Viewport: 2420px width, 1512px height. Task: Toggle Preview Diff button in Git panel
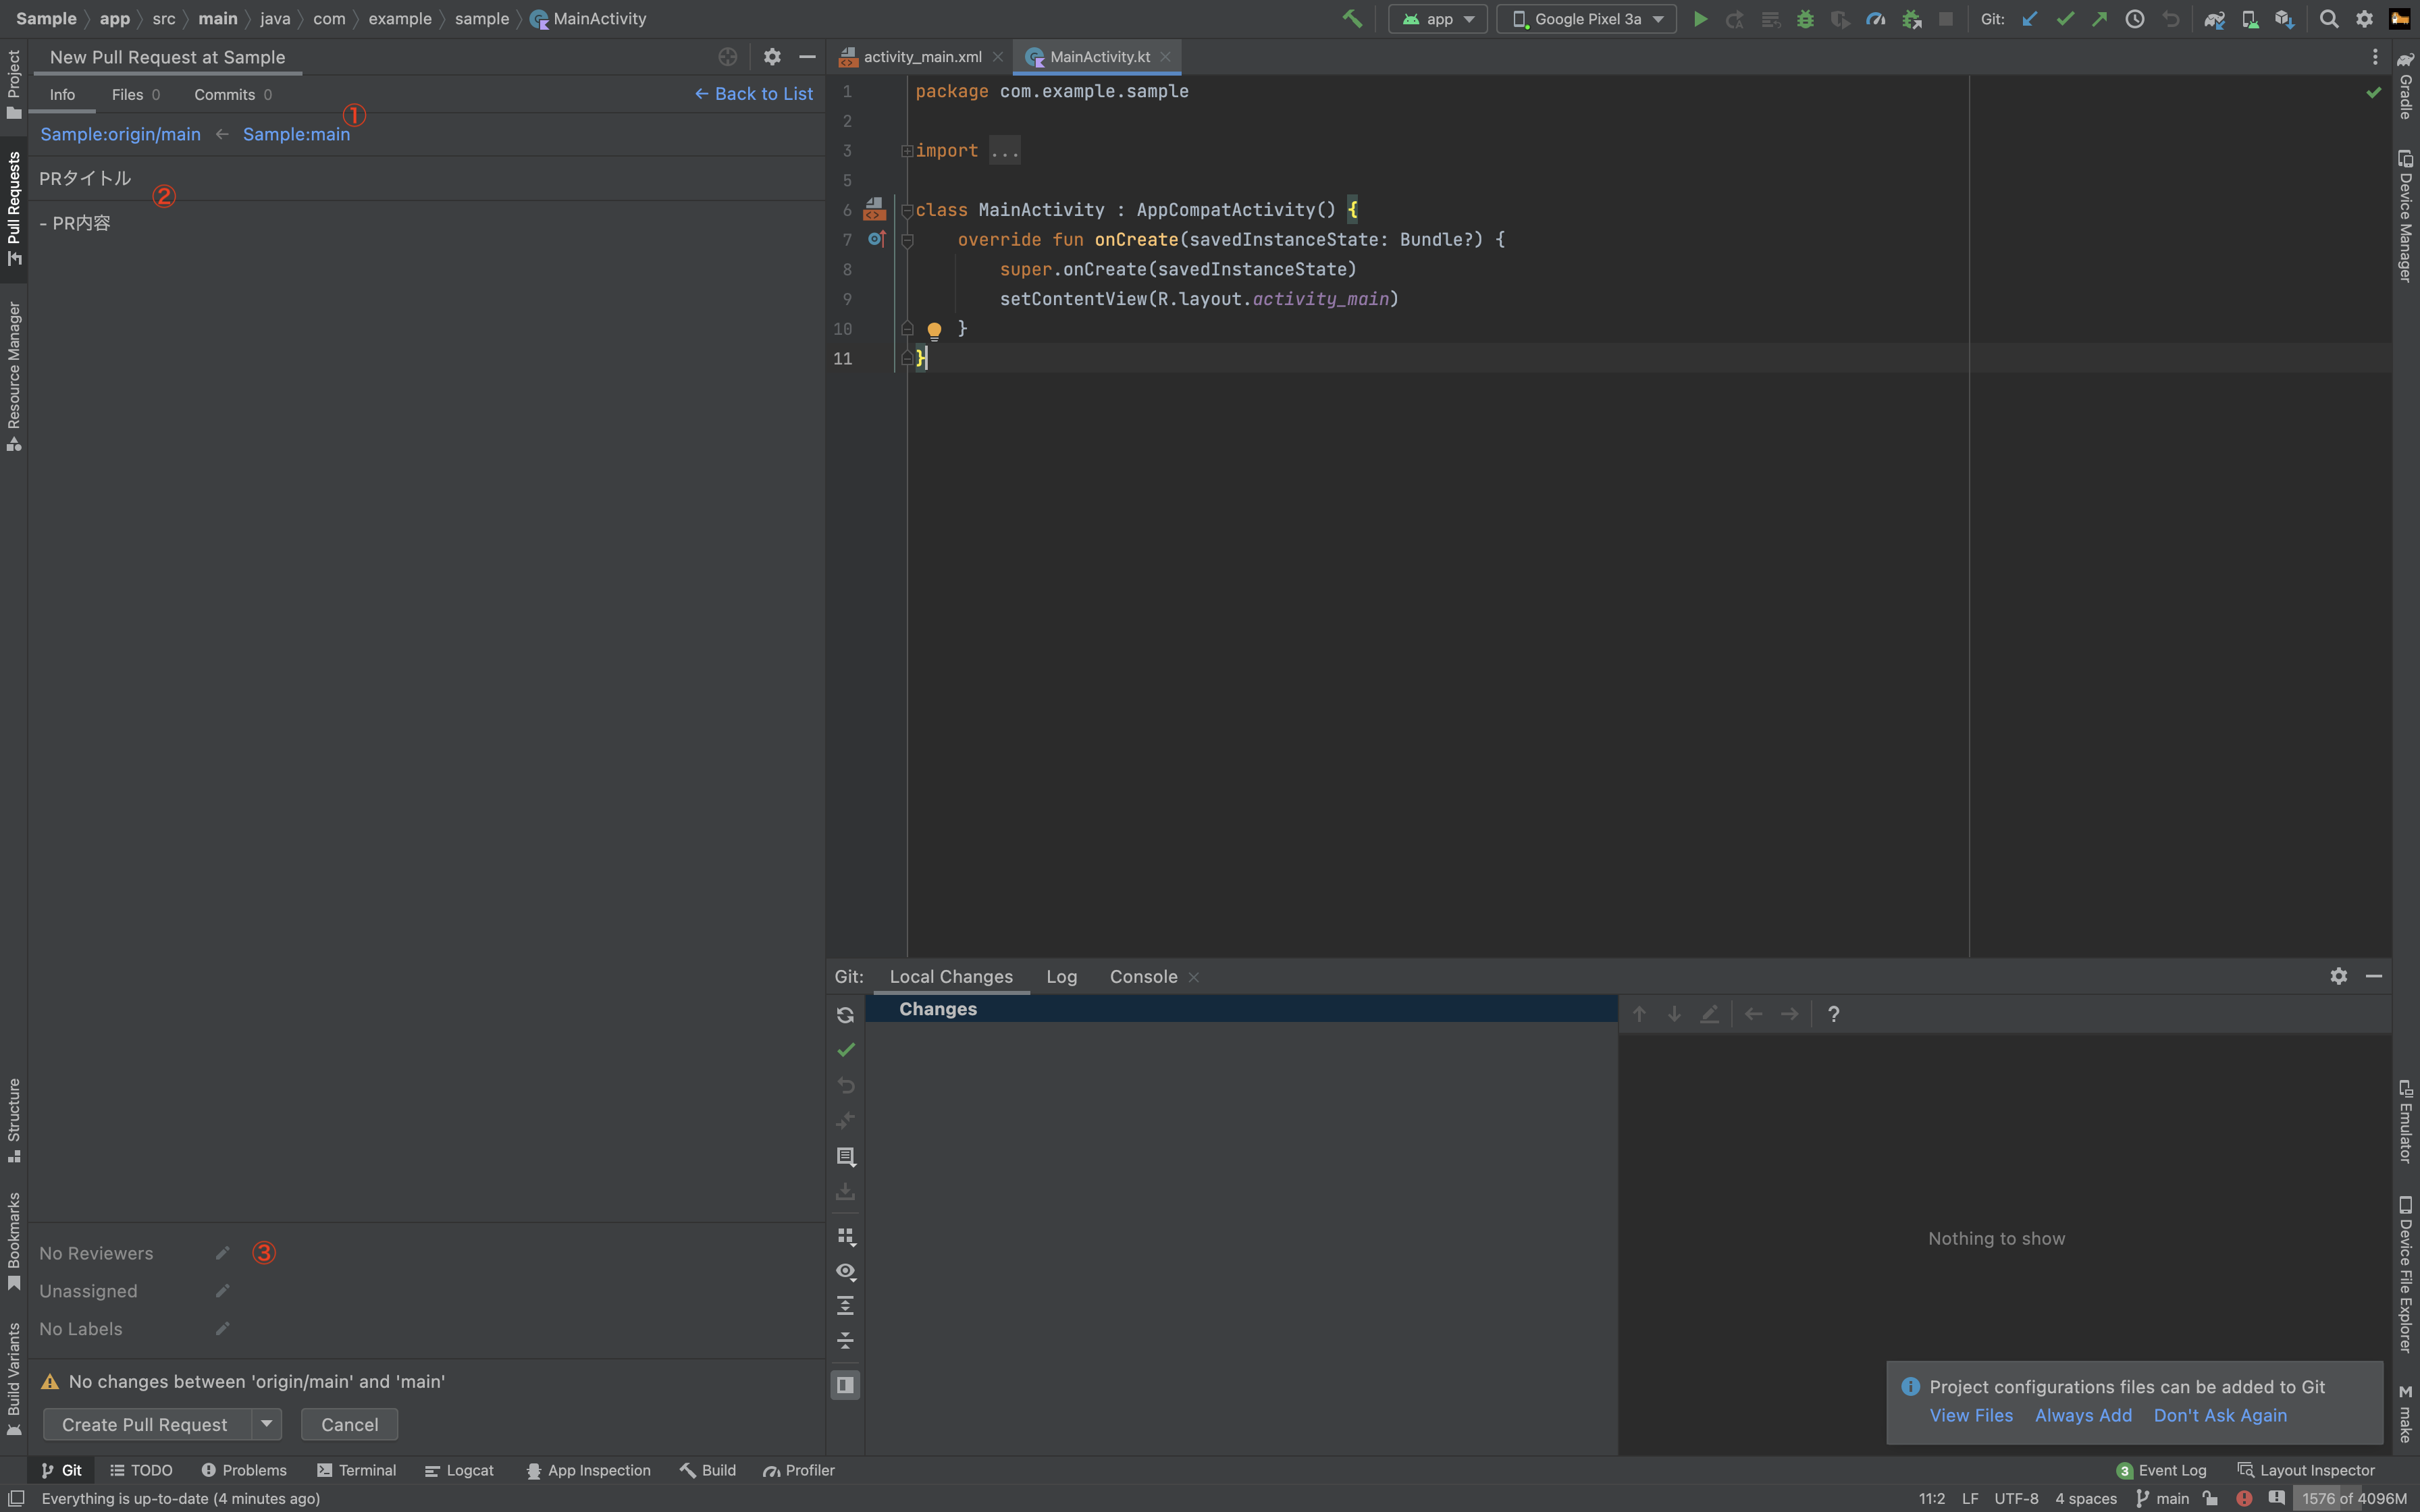(x=845, y=1385)
